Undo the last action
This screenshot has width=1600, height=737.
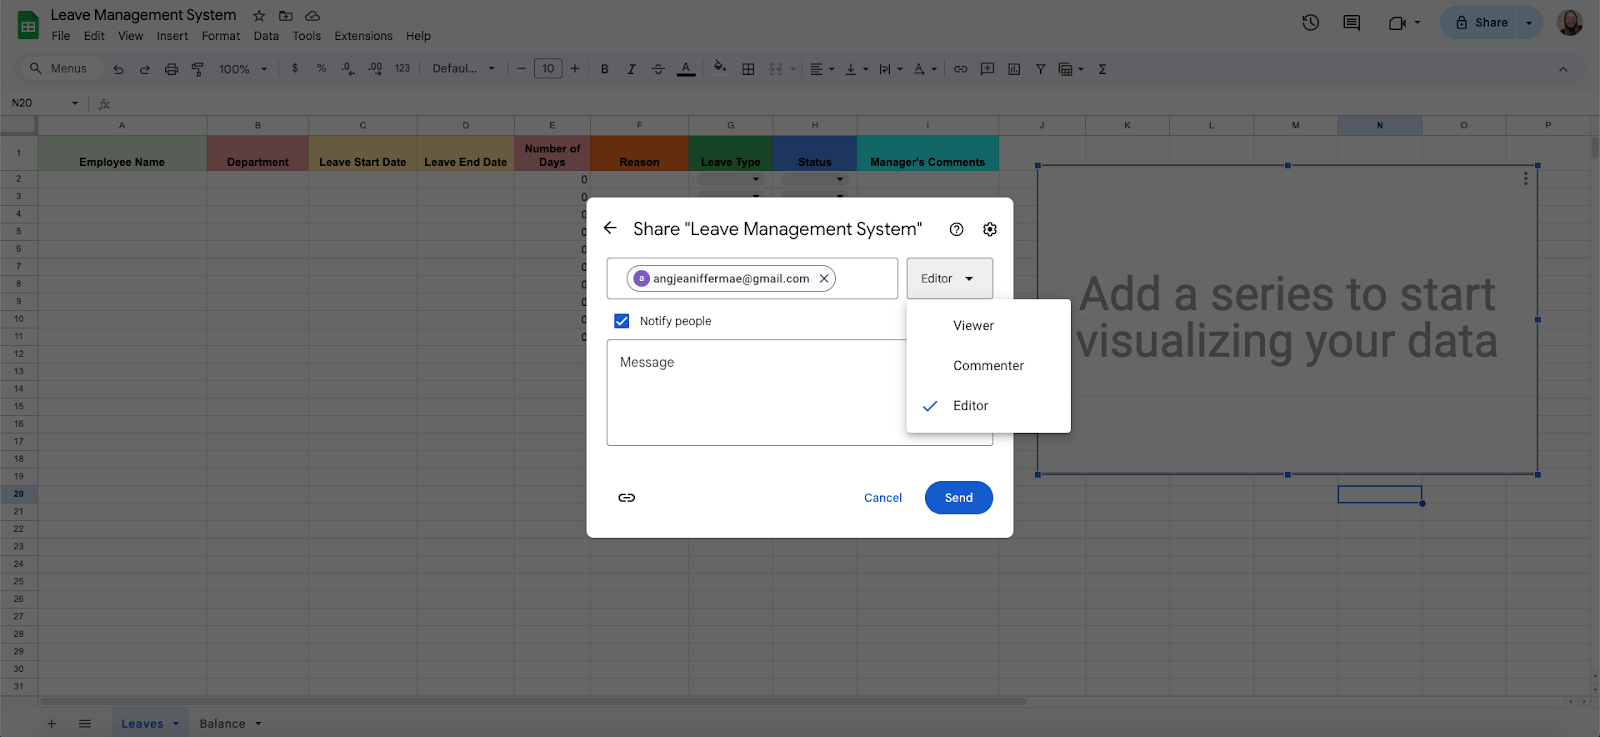point(118,69)
